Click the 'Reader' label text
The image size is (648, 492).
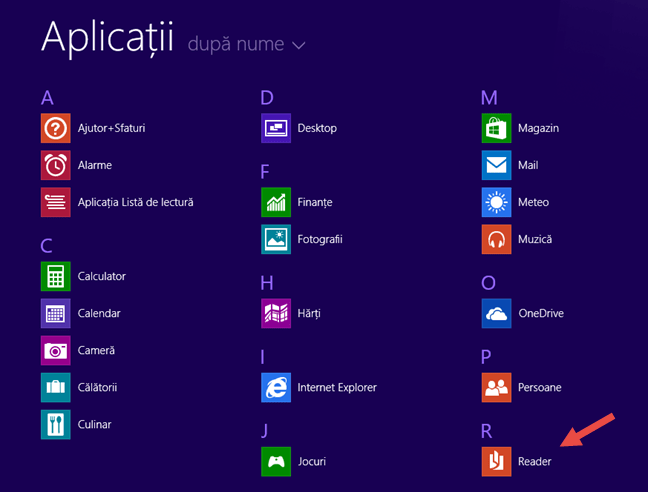[535, 461]
